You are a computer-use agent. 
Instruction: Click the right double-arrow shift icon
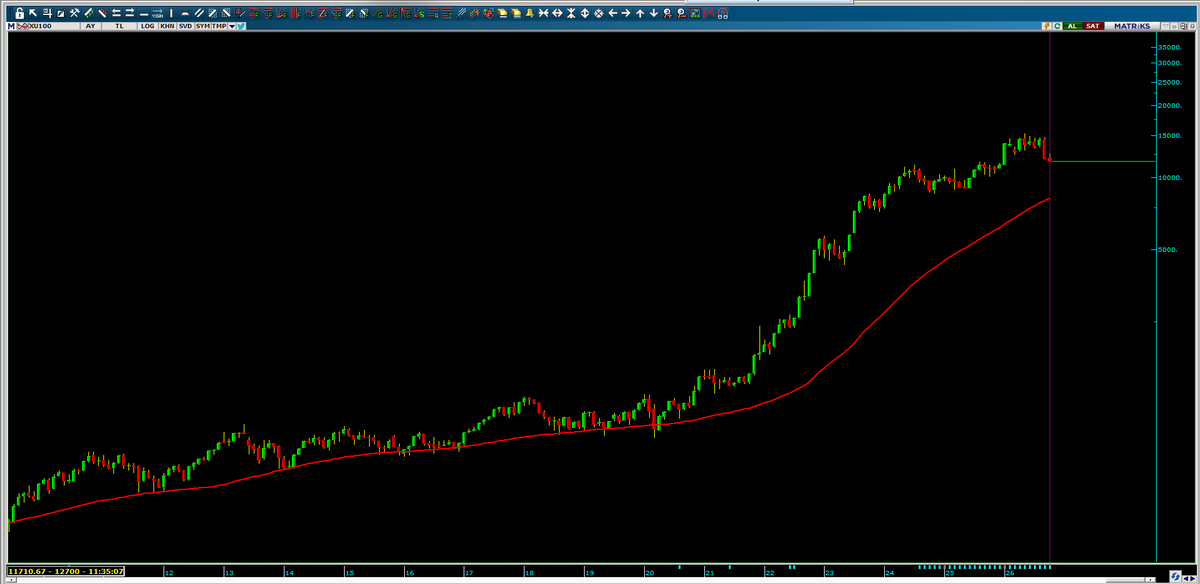click(129, 13)
